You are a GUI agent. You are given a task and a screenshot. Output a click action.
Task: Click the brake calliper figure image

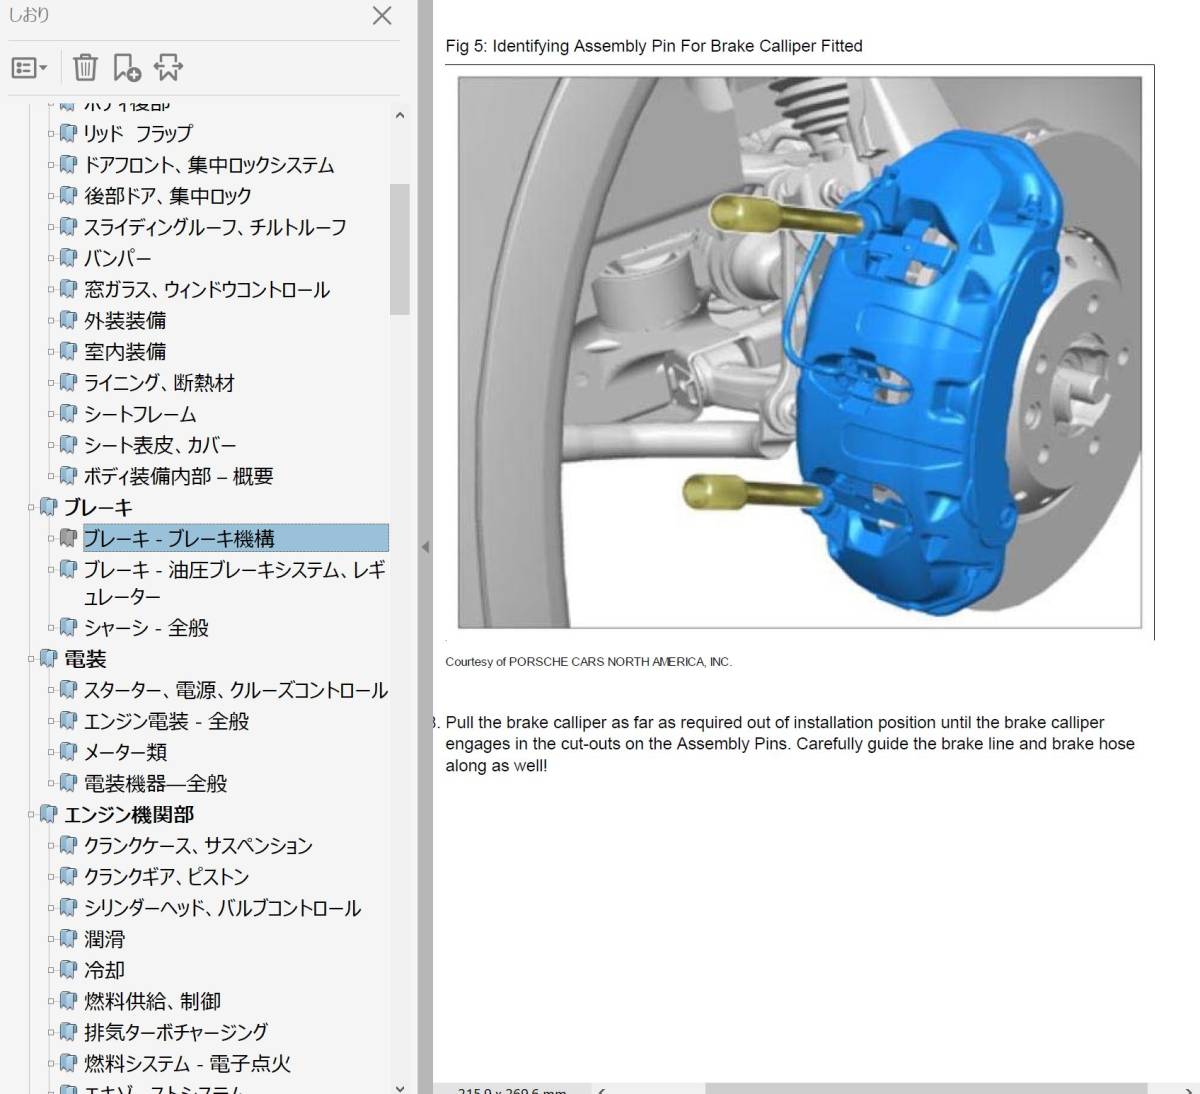(x=799, y=352)
